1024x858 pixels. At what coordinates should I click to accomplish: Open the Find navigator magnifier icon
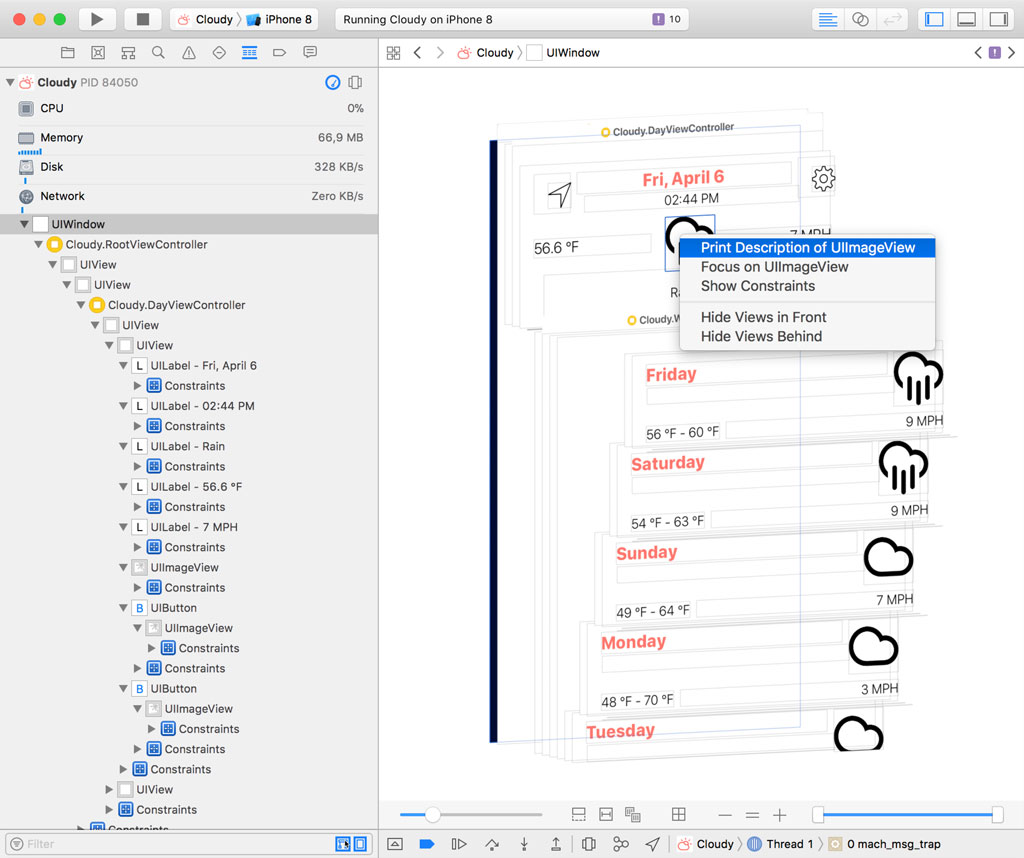[157, 52]
